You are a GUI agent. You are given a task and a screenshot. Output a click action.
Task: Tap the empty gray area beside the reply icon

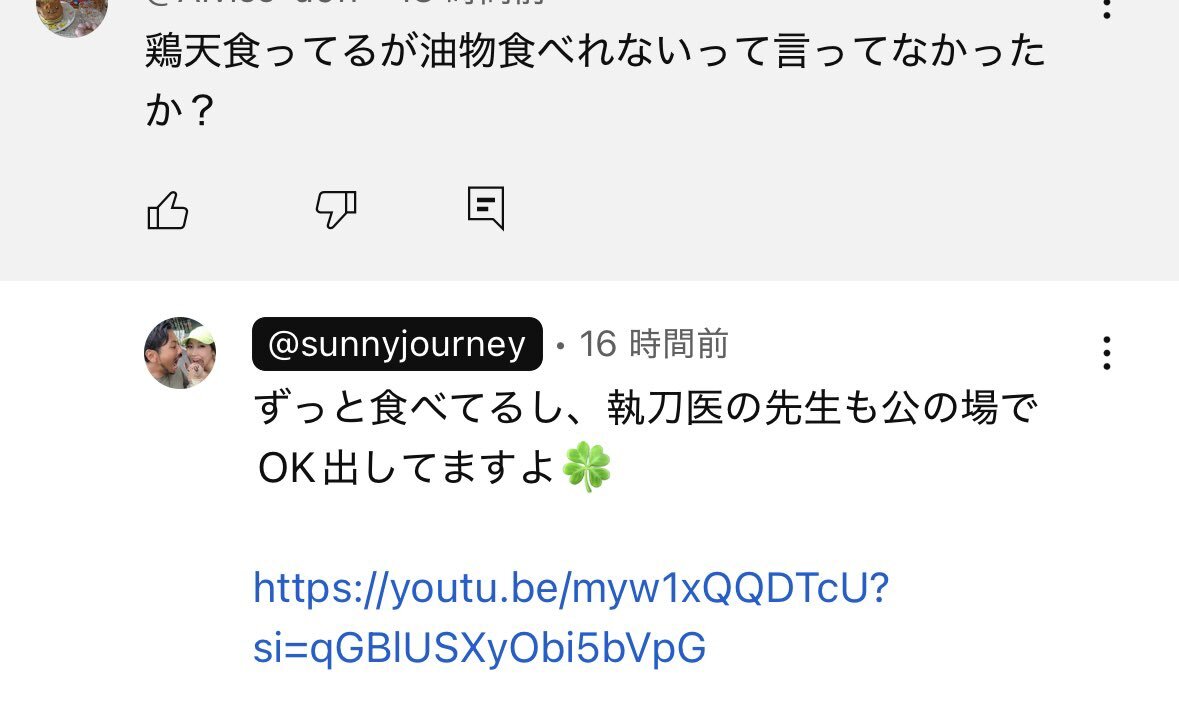[800, 210]
